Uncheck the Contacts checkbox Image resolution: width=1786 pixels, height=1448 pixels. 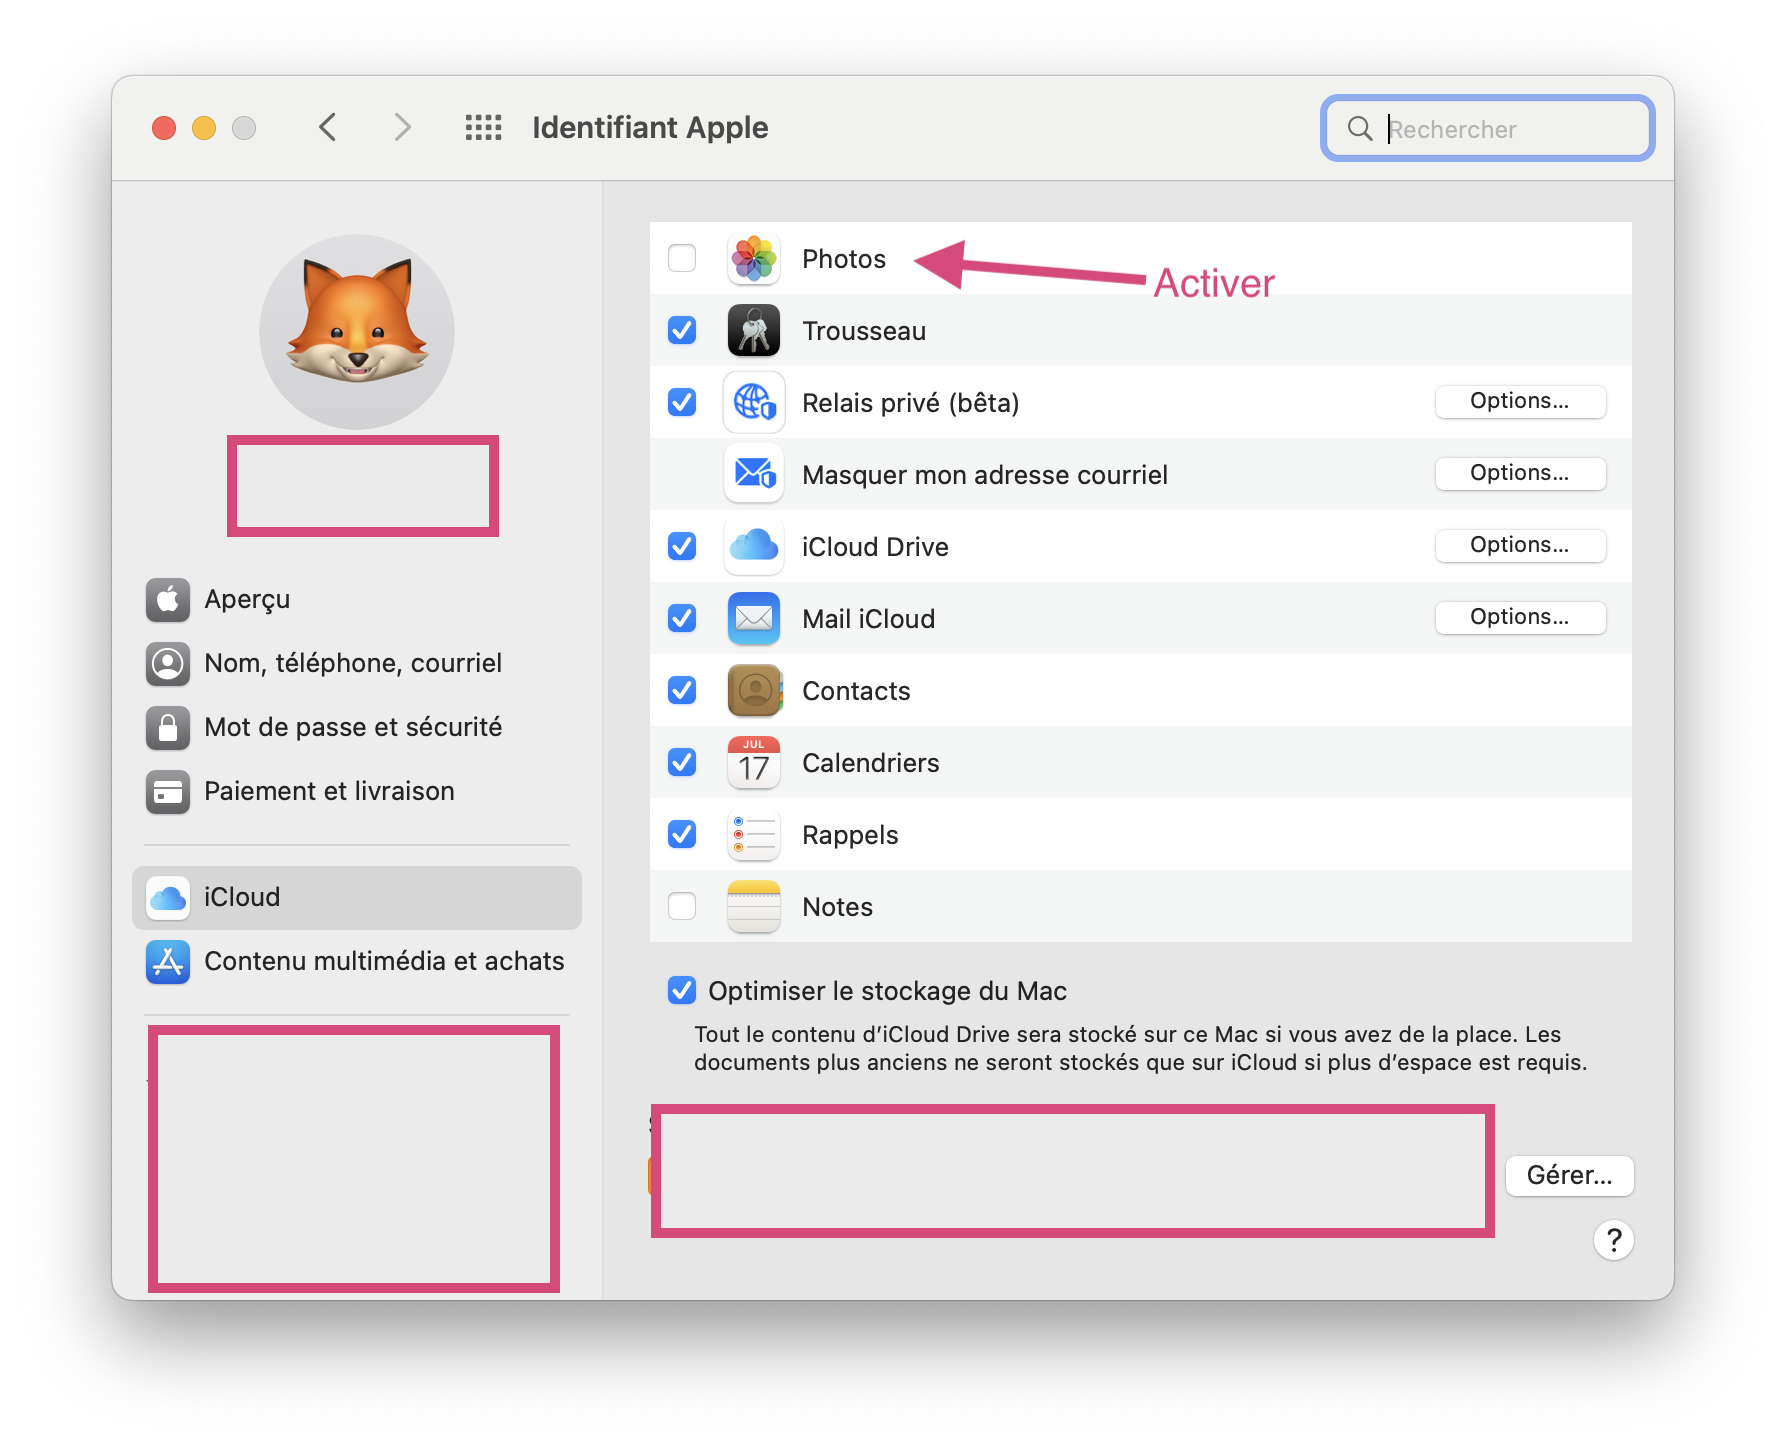pyautogui.click(x=682, y=690)
